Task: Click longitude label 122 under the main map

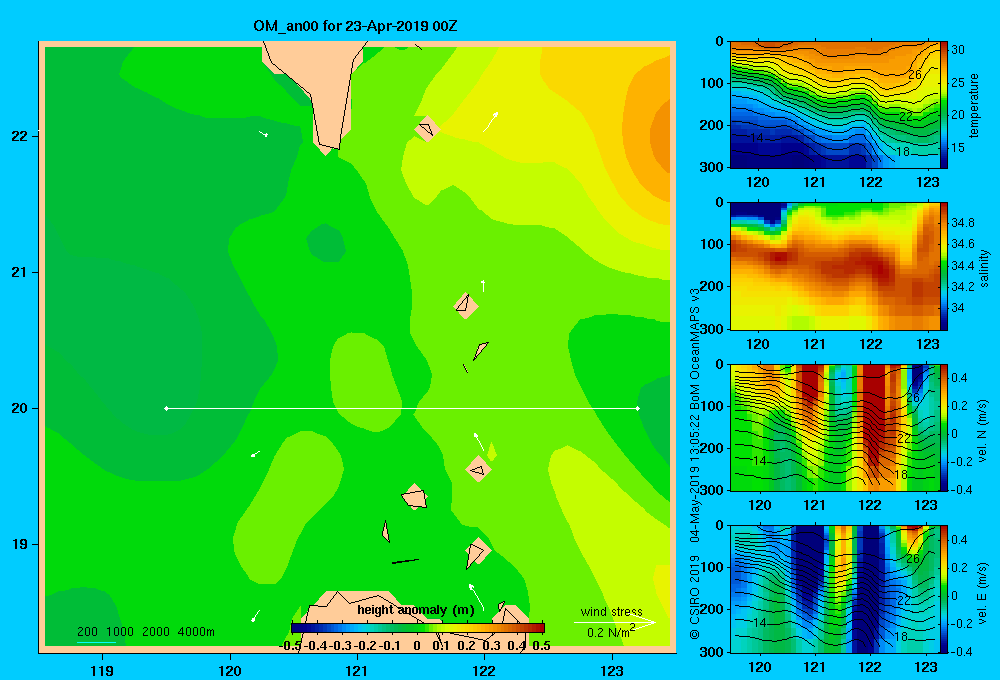Action: click(484, 670)
